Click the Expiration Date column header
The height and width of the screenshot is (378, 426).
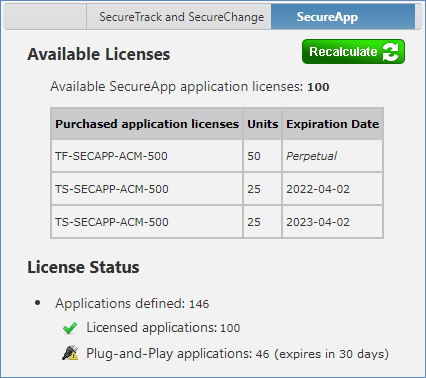[333, 124]
